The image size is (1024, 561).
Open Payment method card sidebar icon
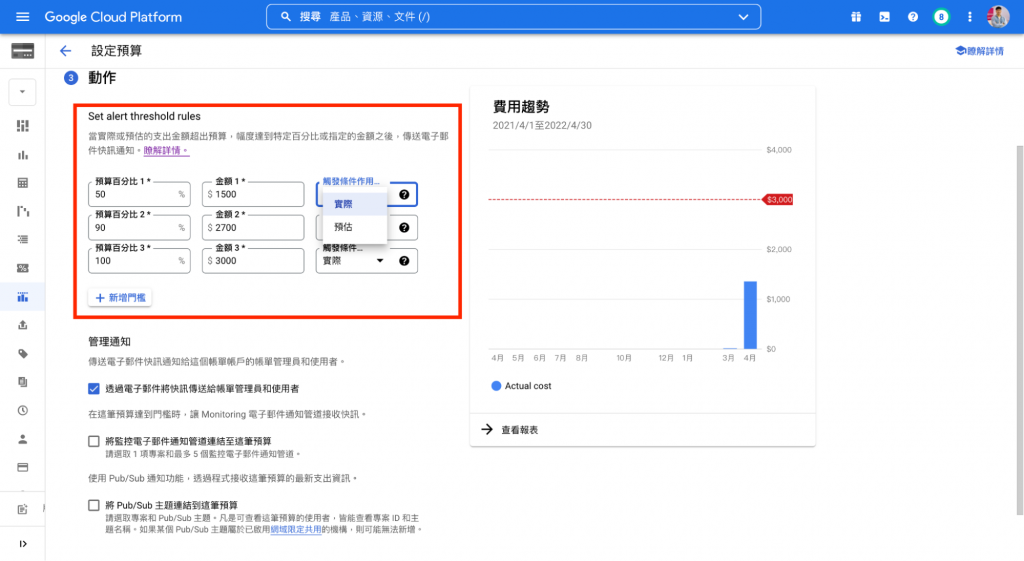click(x=22, y=468)
